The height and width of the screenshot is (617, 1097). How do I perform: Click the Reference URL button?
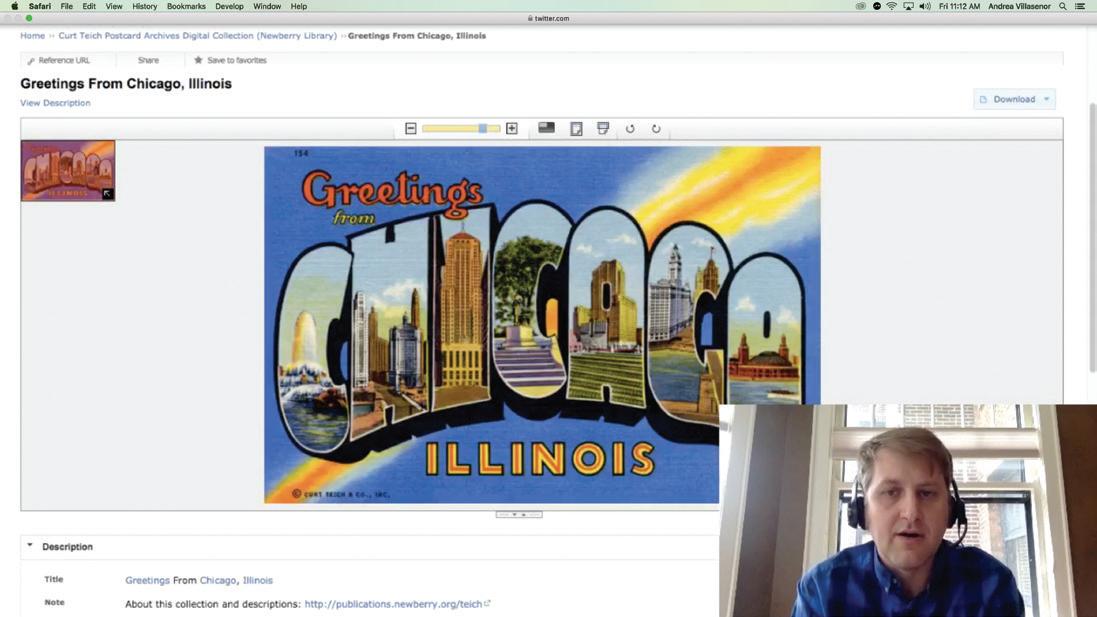click(x=59, y=60)
